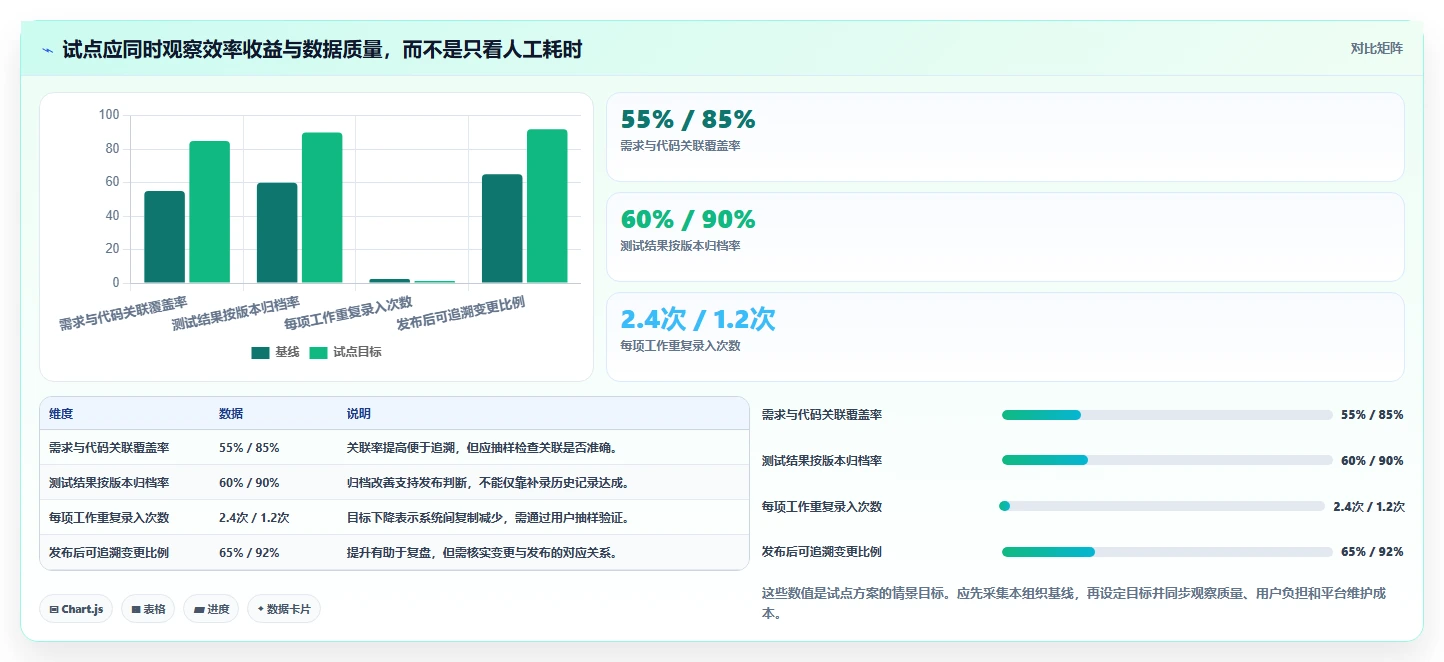Toggle the 试点目标 legend item in chart

(345, 352)
